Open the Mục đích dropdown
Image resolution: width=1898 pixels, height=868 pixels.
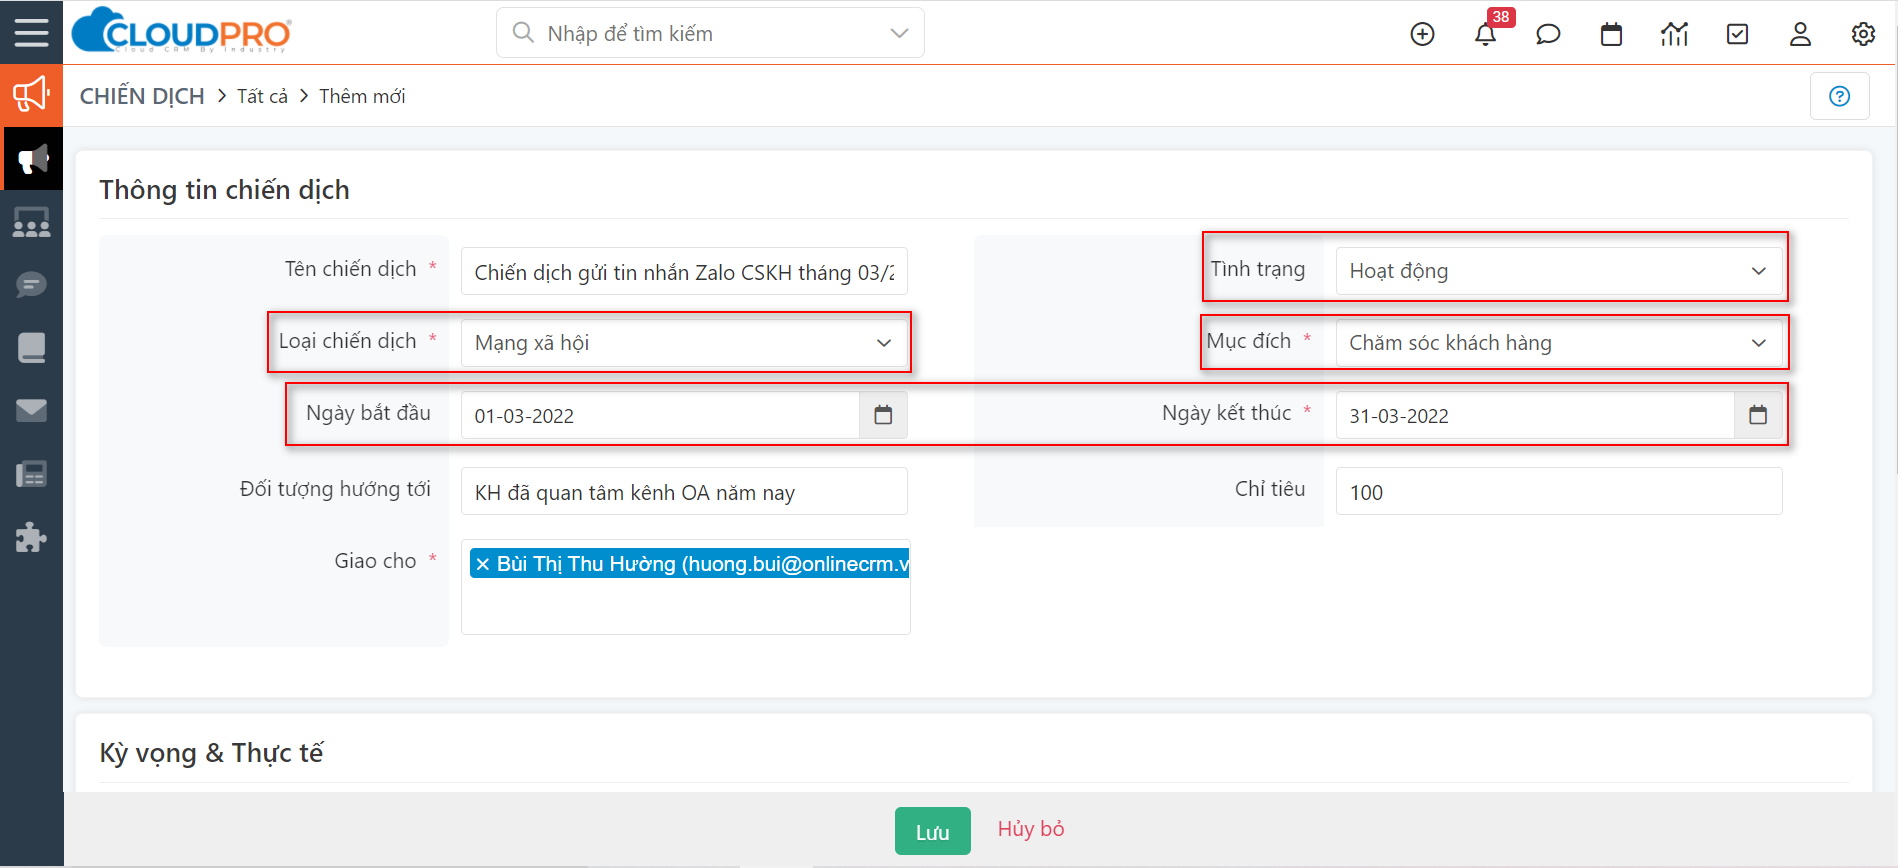(1559, 343)
